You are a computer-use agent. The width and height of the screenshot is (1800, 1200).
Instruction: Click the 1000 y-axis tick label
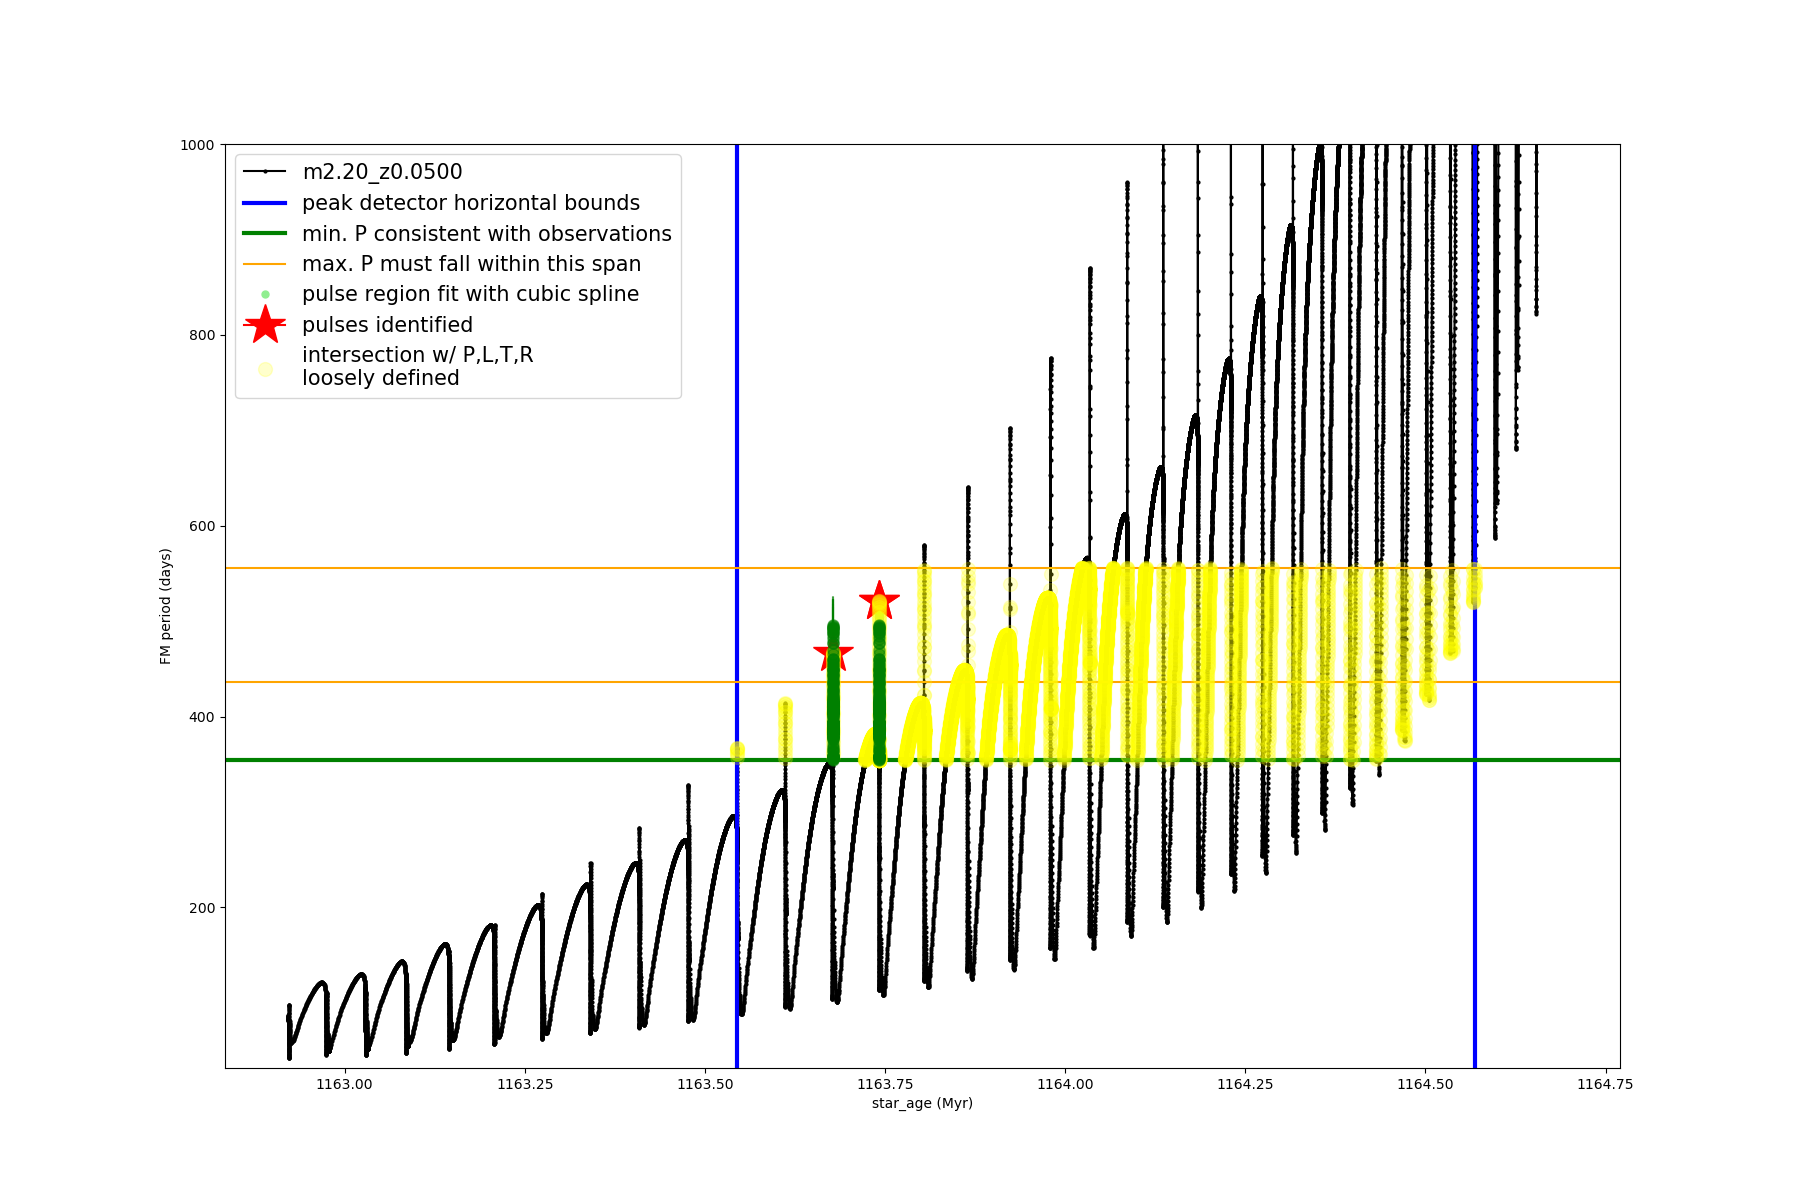click(197, 145)
